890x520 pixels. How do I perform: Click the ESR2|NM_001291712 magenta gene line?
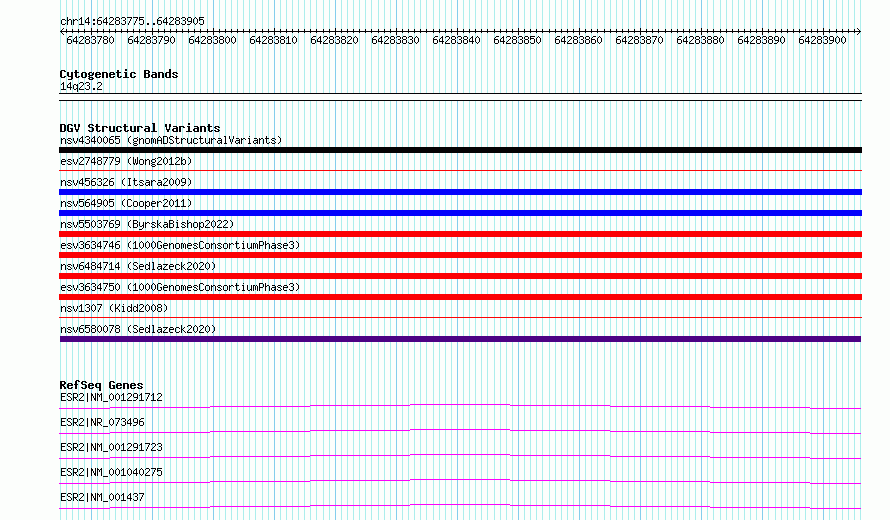[460, 406]
